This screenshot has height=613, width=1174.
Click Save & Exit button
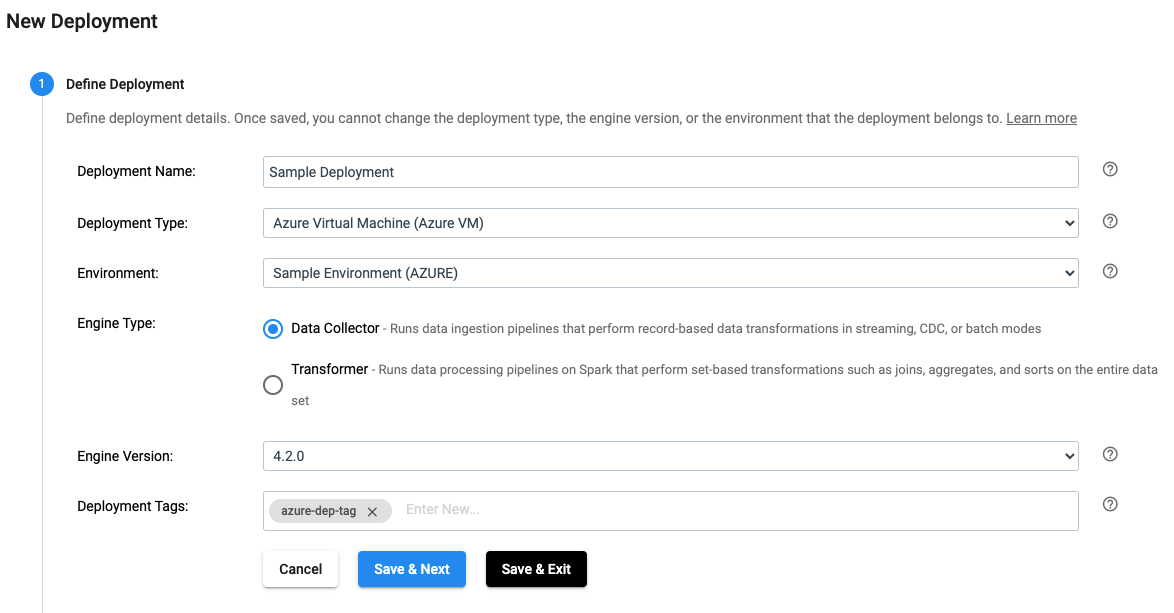coord(536,569)
